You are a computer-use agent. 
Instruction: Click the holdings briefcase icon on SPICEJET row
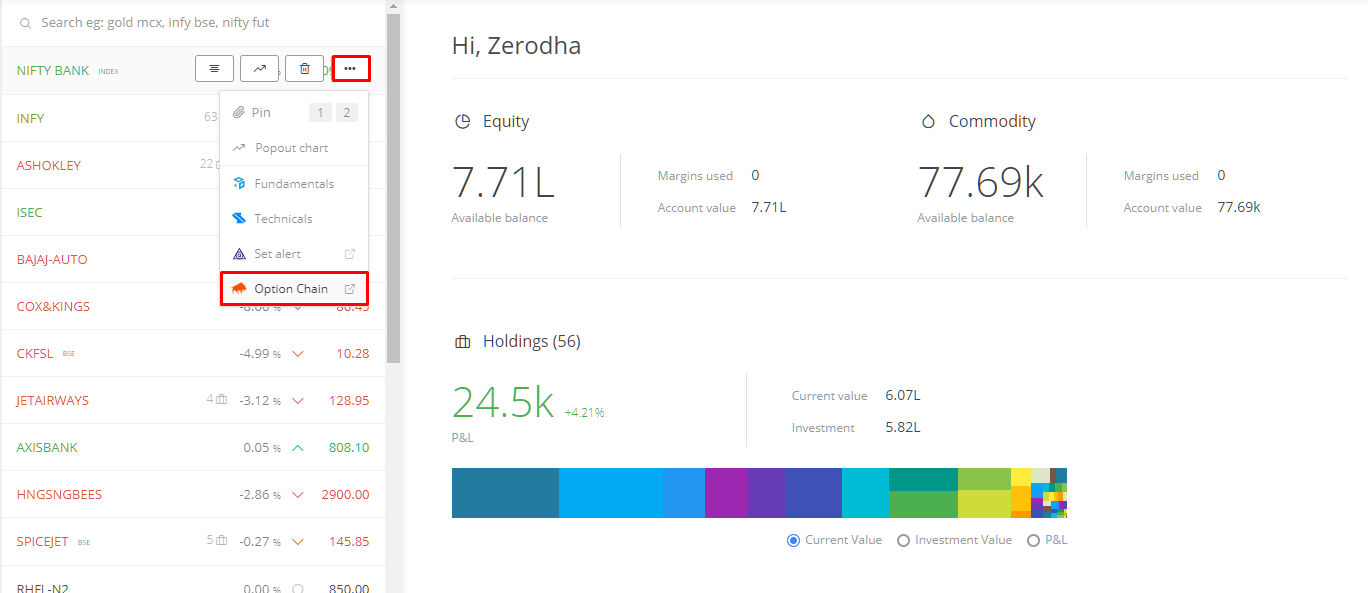pos(222,541)
